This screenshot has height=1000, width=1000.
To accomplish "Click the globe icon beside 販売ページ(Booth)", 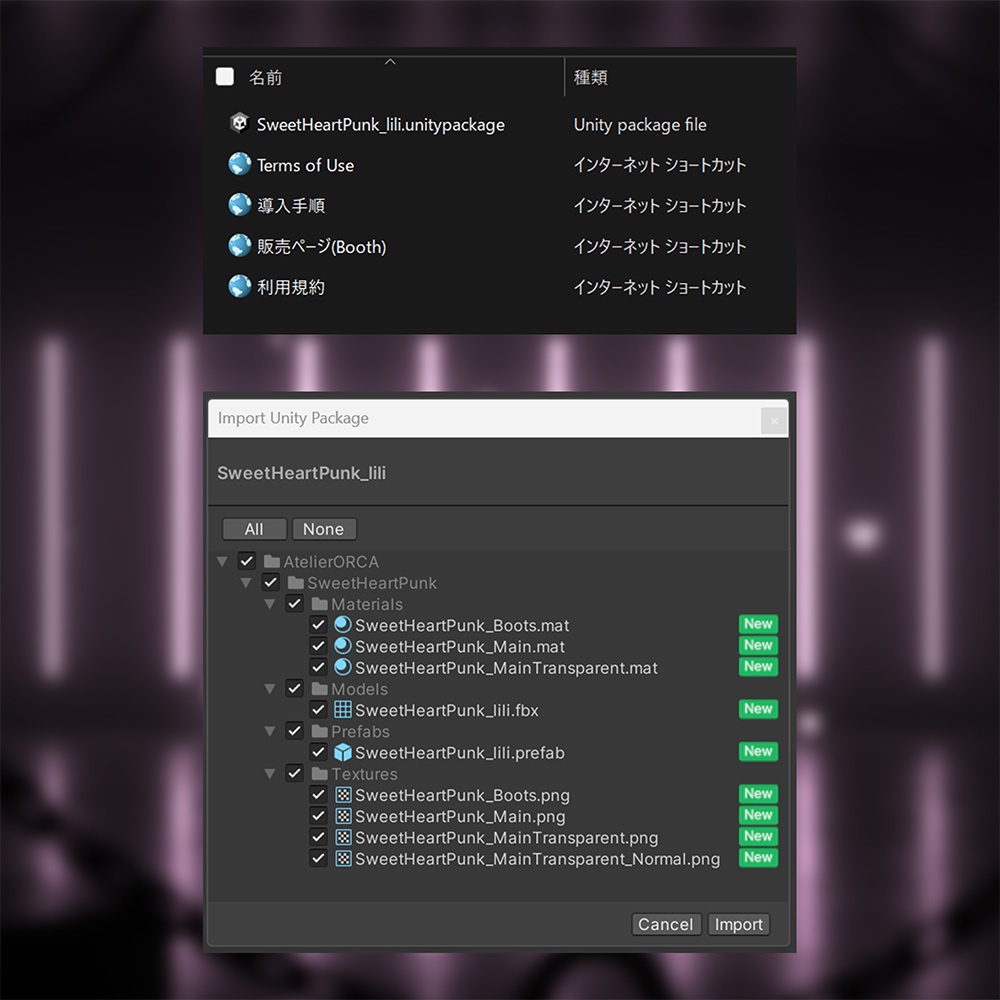I will point(239,246).
